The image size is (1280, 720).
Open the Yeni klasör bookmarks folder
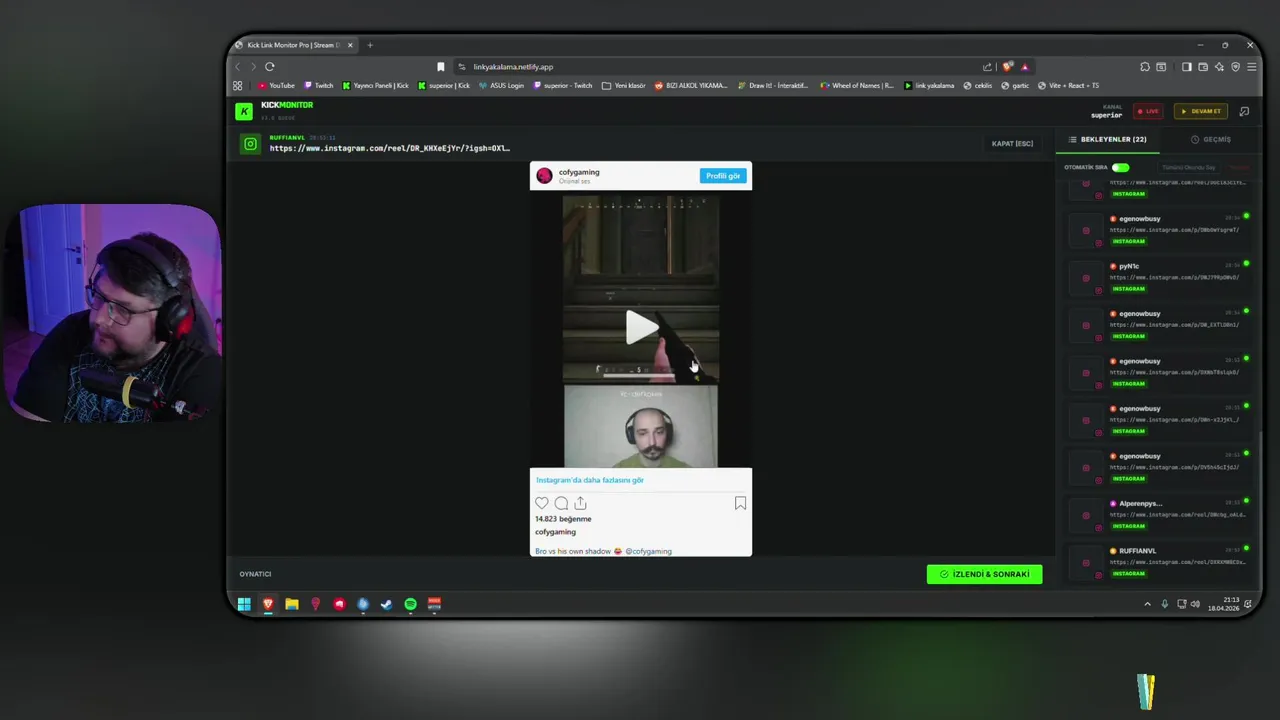(x=624, y=86)
